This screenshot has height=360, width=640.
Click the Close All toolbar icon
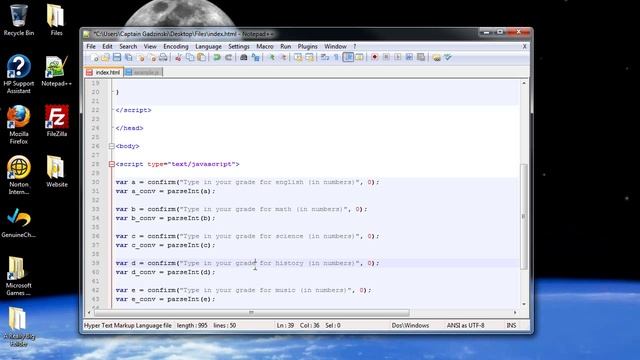click(152, 58)
